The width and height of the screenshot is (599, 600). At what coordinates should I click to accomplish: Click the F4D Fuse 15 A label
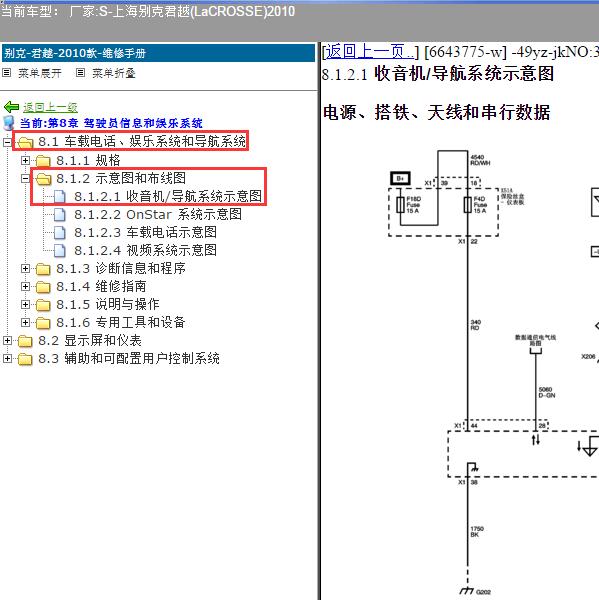(x=480, y=205)
